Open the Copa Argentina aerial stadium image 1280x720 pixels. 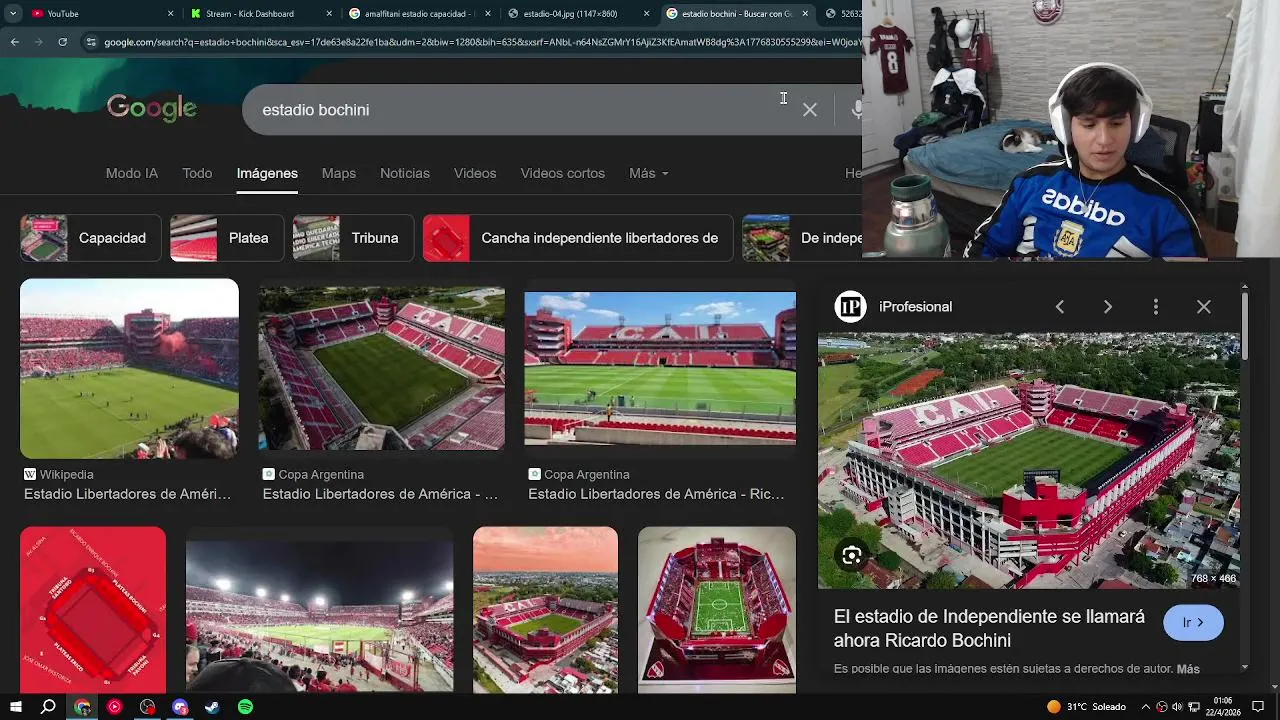[x=382, y=369]
